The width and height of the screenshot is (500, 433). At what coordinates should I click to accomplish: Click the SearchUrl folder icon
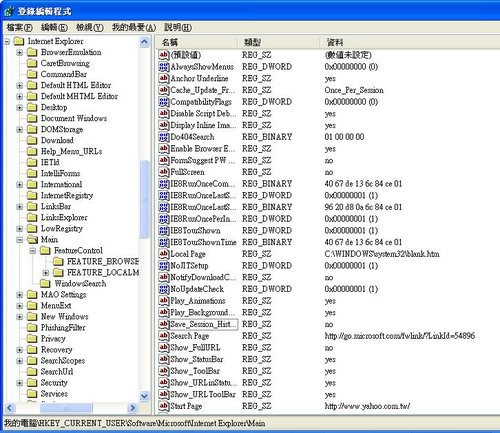[32, 372]
